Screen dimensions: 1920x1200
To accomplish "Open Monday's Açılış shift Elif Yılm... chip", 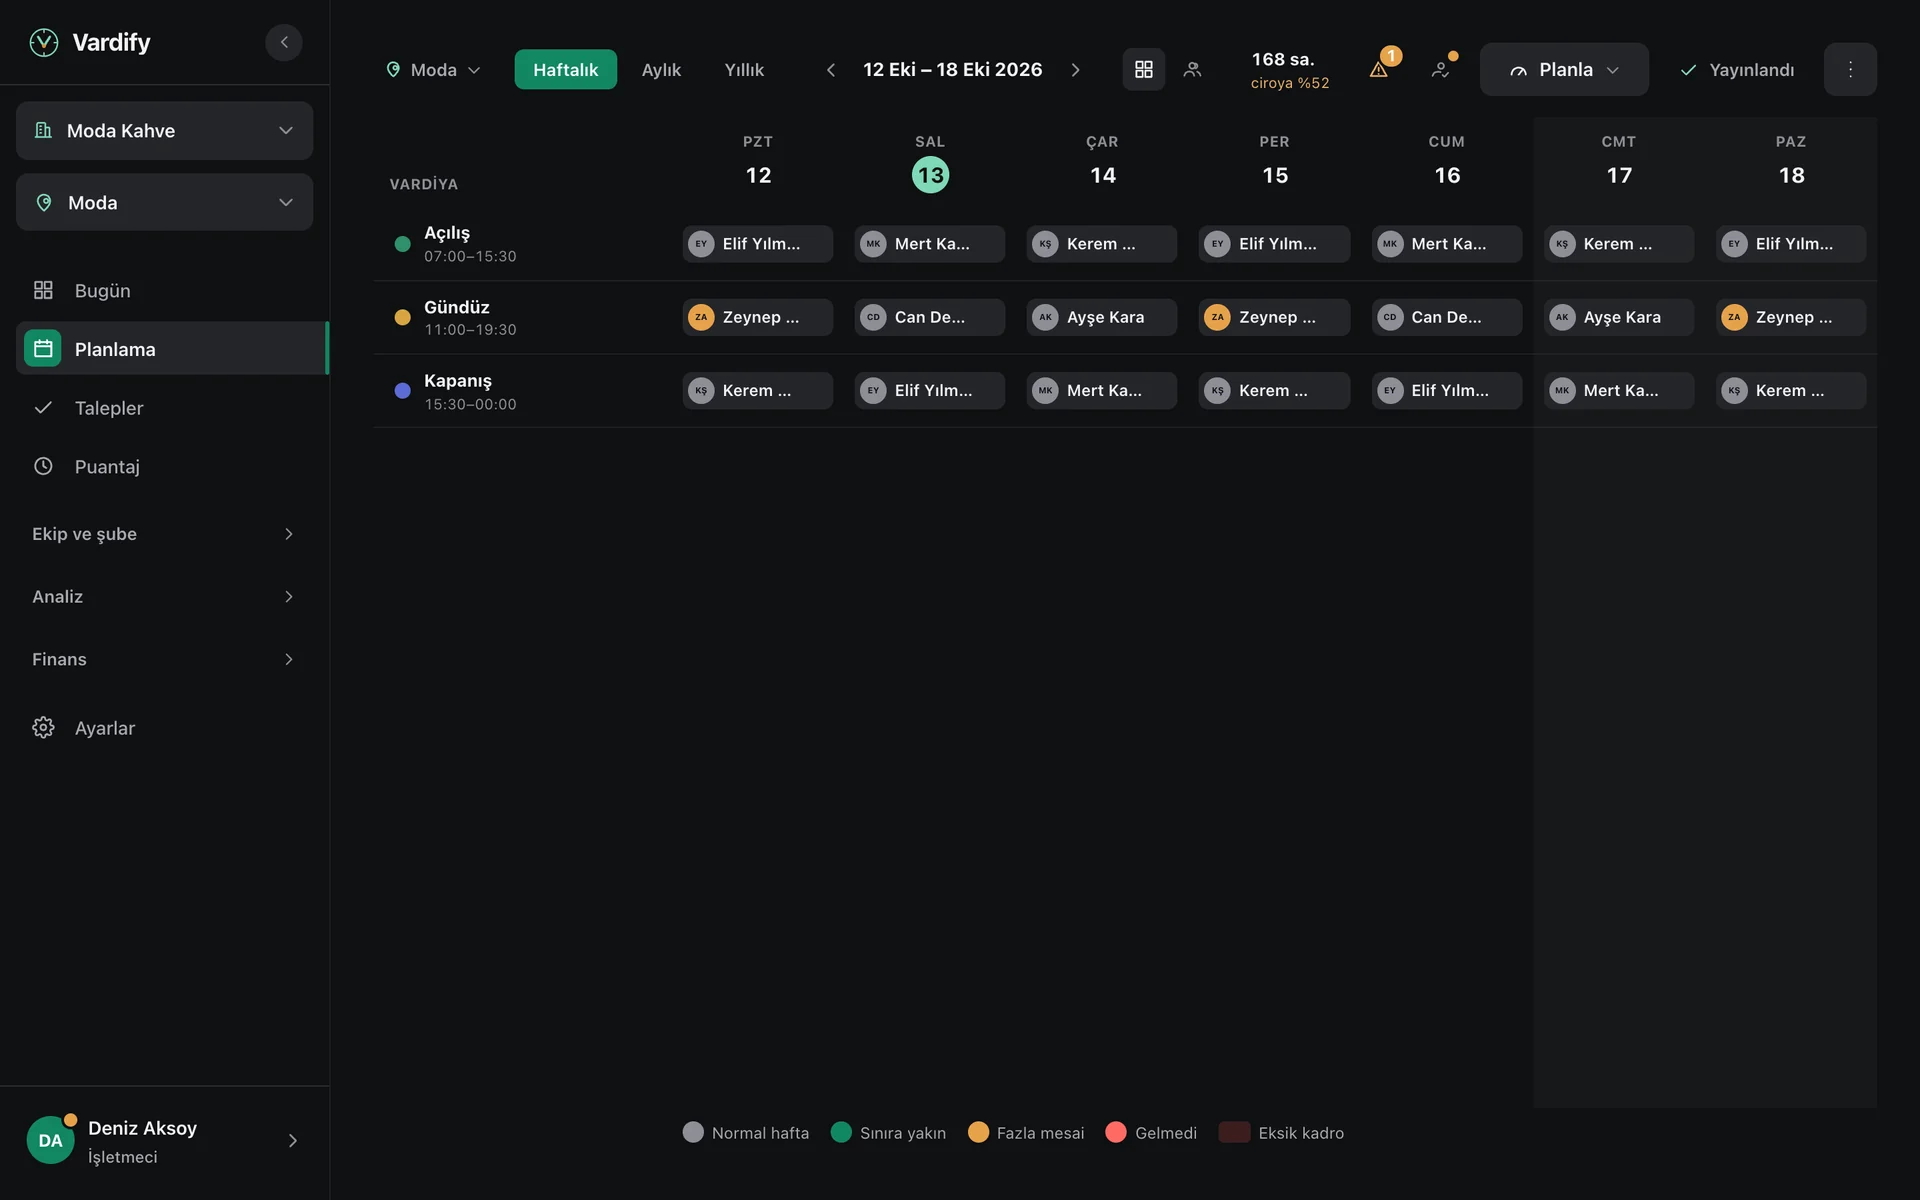I will [757, 243].
